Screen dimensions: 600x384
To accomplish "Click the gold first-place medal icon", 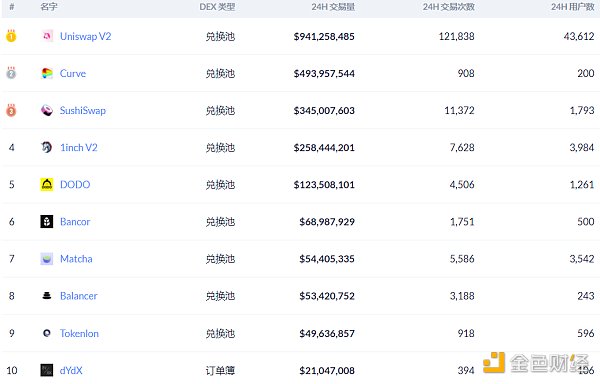I will click(11, 36).
